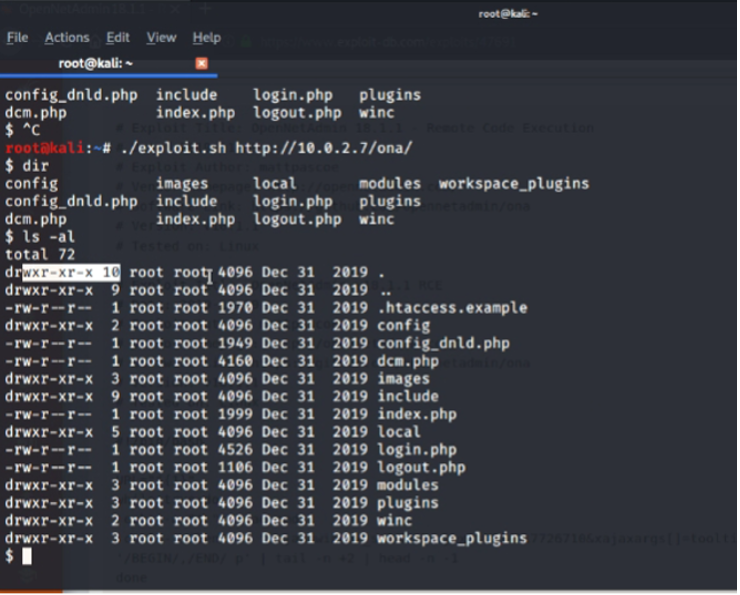The image size is (740, 595).
Task: Click the .htaccess.example file name
Action: pos(452,308)
